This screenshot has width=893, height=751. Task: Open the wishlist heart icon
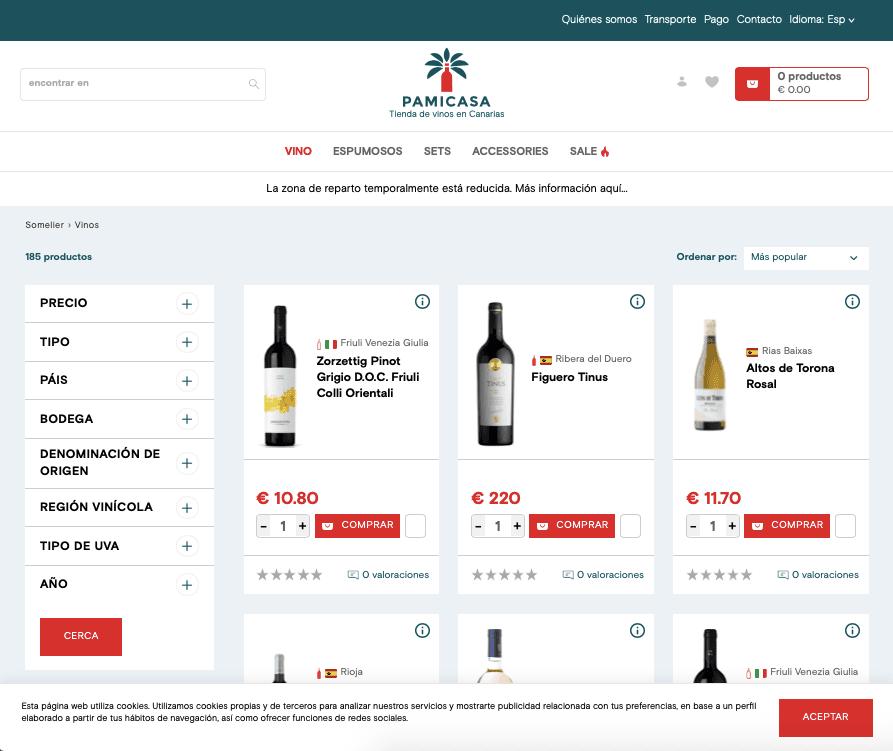pyautogui.click(x=712, y=82)
